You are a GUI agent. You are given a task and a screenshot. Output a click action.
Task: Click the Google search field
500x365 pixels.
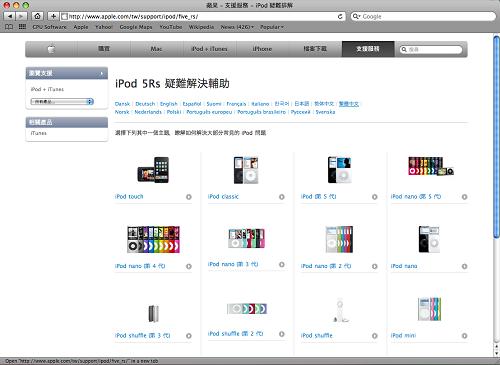coord(423,16)
